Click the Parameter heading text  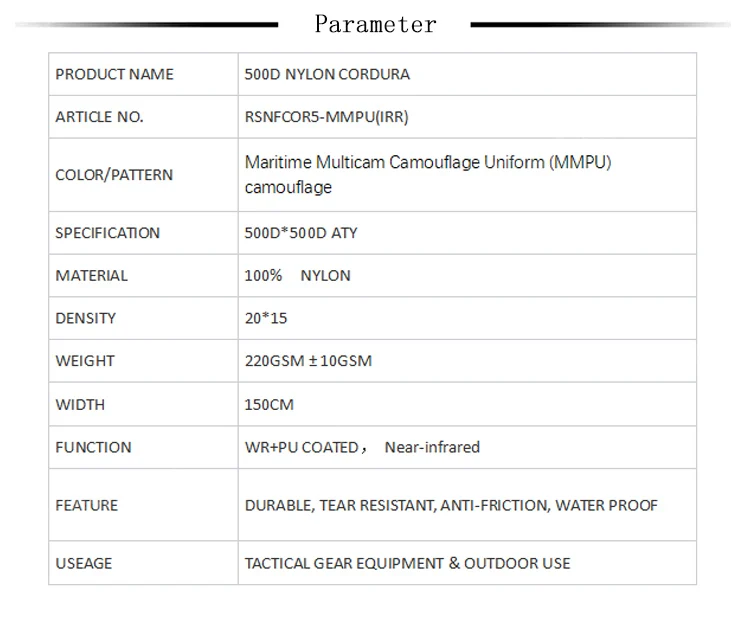(375, 24)
